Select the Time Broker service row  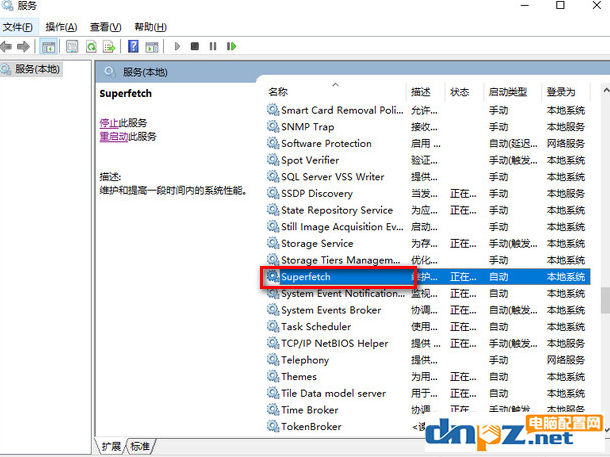point(428,410)
